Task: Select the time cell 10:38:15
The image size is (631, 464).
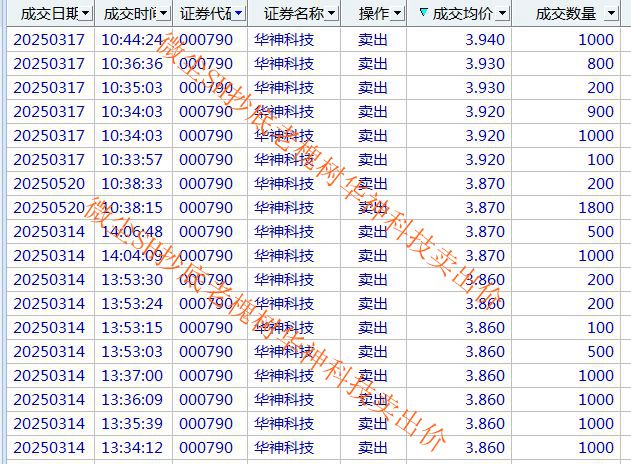Action: point(132,208)
